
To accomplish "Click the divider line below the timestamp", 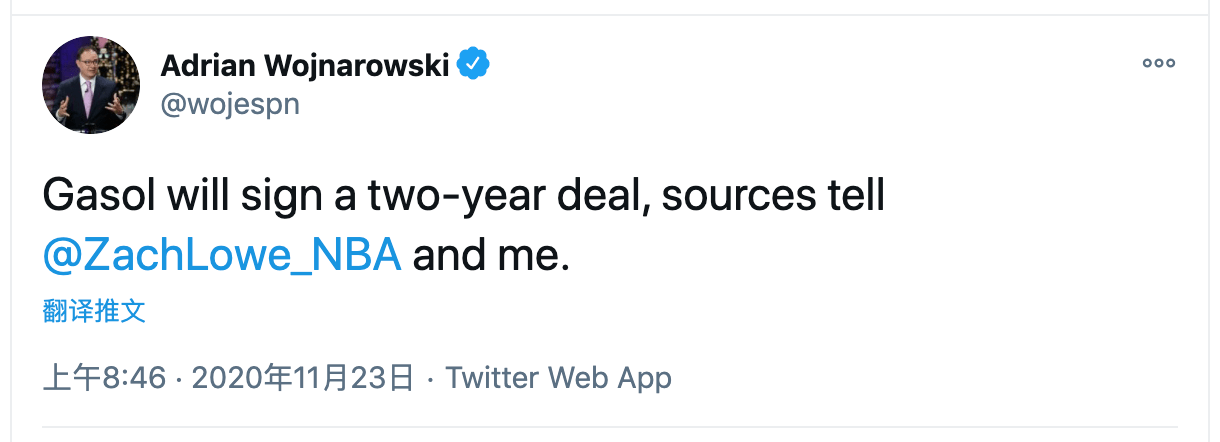I will pyautogui.click(x=610, y=428).
